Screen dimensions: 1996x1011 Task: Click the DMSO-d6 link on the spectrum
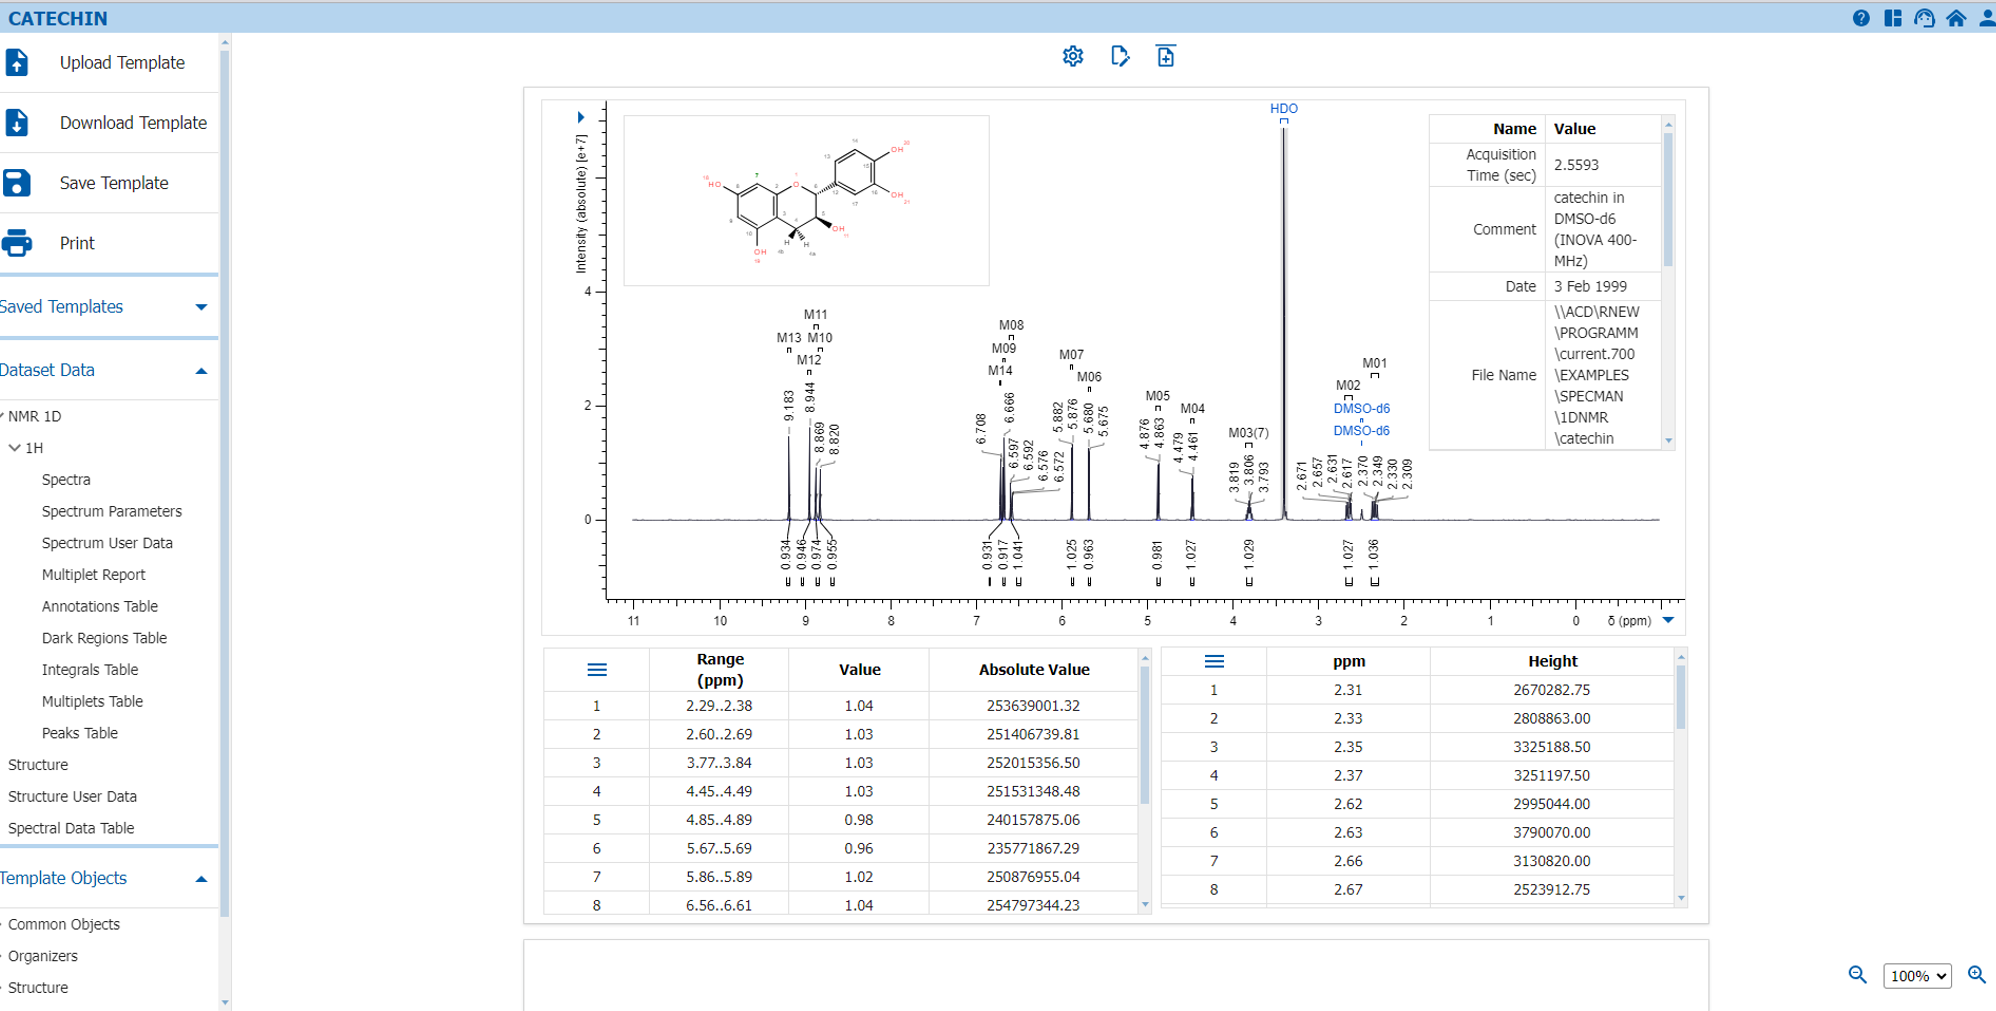[x=1362, y=408]
